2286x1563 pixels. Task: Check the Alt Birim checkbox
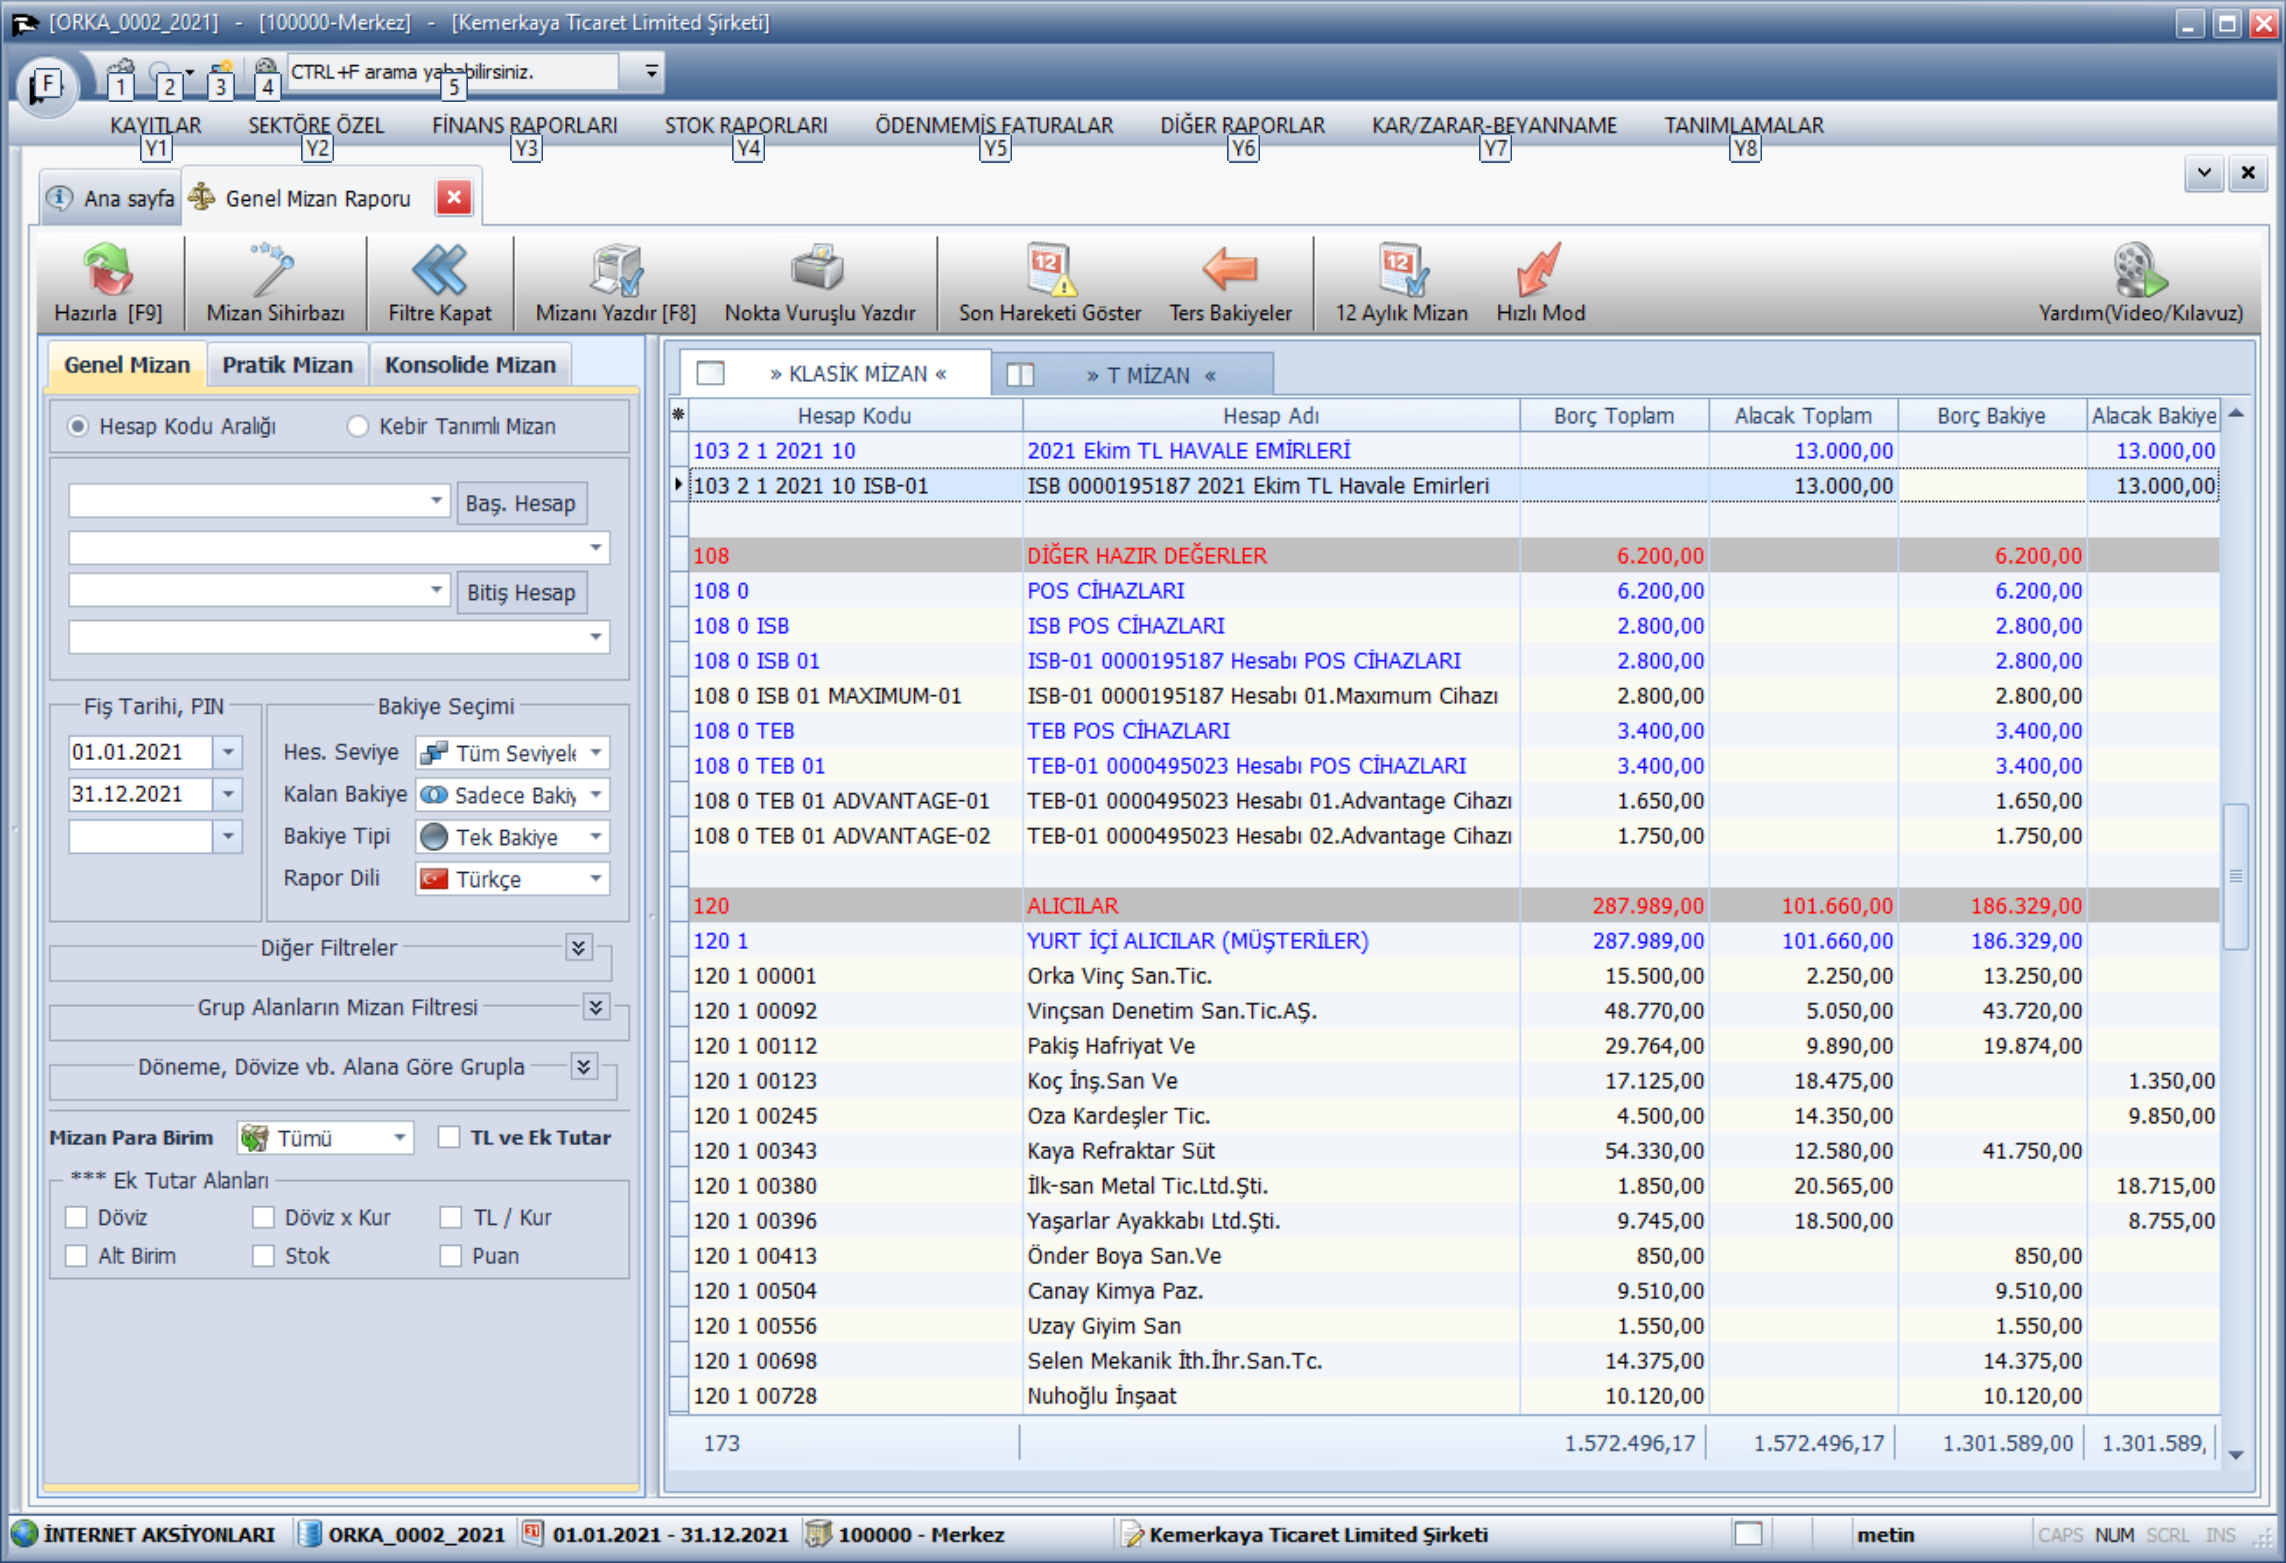click(x=76, y=1254)
